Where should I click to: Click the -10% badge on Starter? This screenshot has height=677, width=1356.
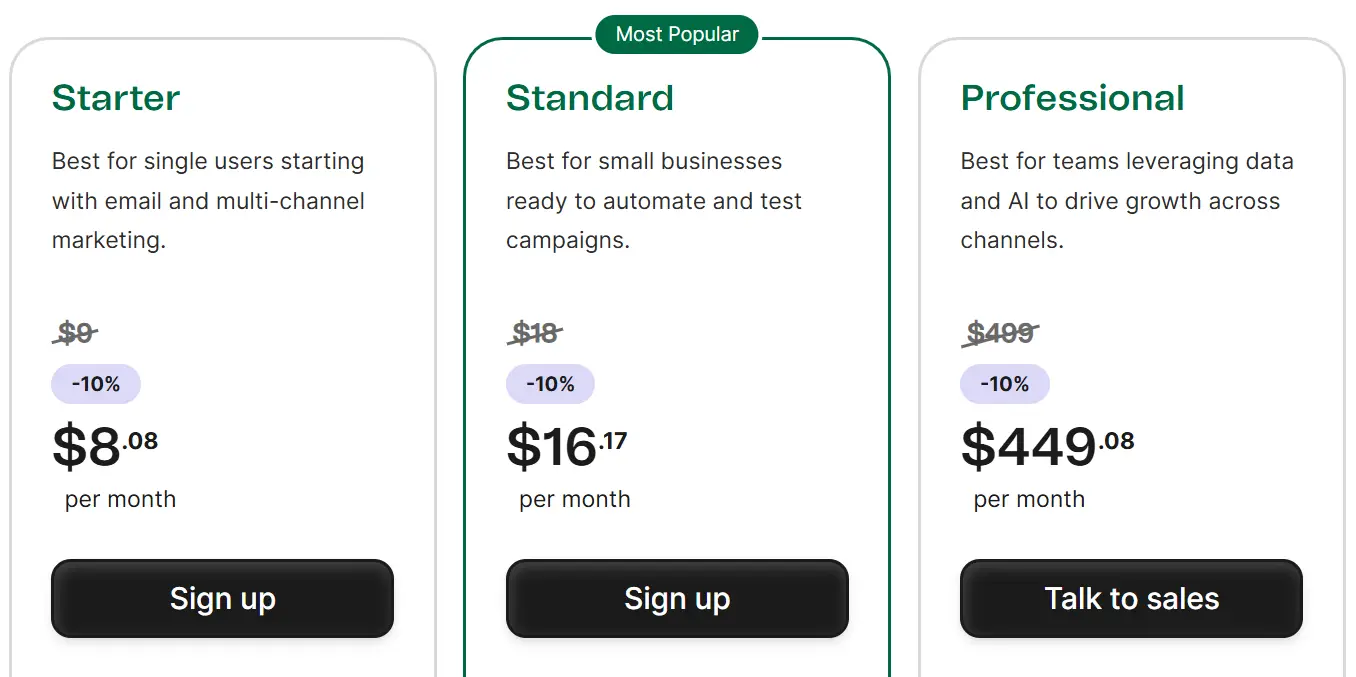(x=96, y=384)
